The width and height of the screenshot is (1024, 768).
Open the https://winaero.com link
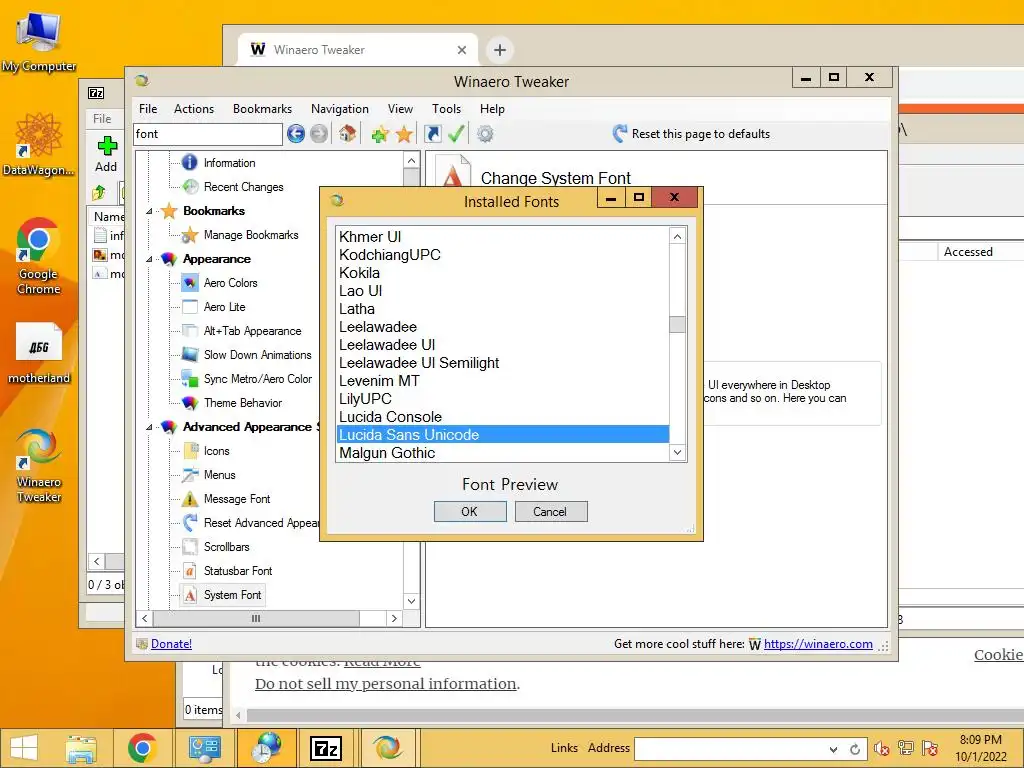[x=818, y=644]
